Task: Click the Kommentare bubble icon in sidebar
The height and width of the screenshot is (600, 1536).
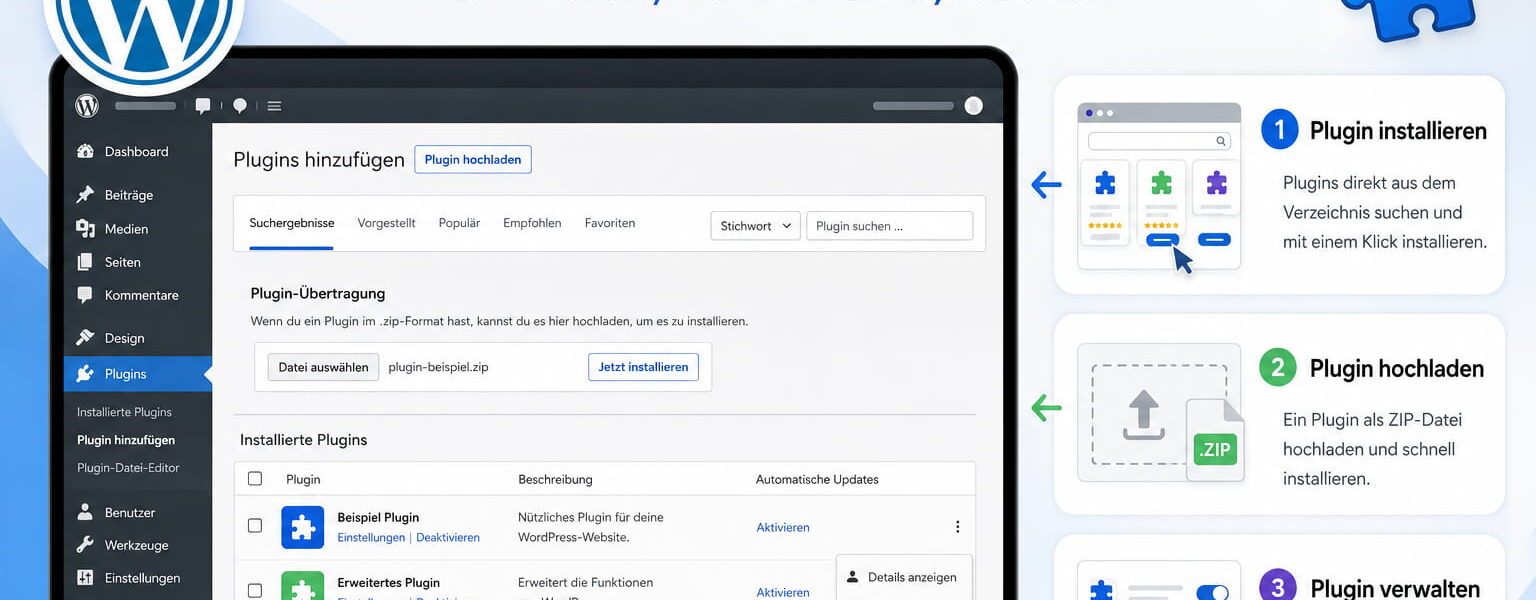Action: coord(86,295)
